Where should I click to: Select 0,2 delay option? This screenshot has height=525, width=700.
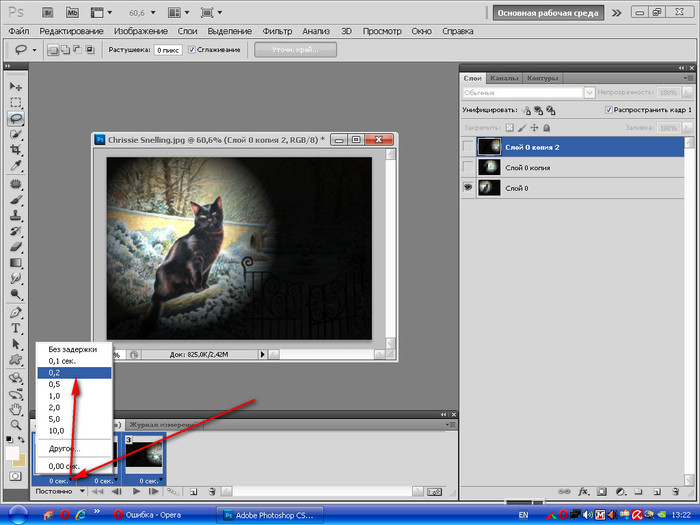[74, 373]
